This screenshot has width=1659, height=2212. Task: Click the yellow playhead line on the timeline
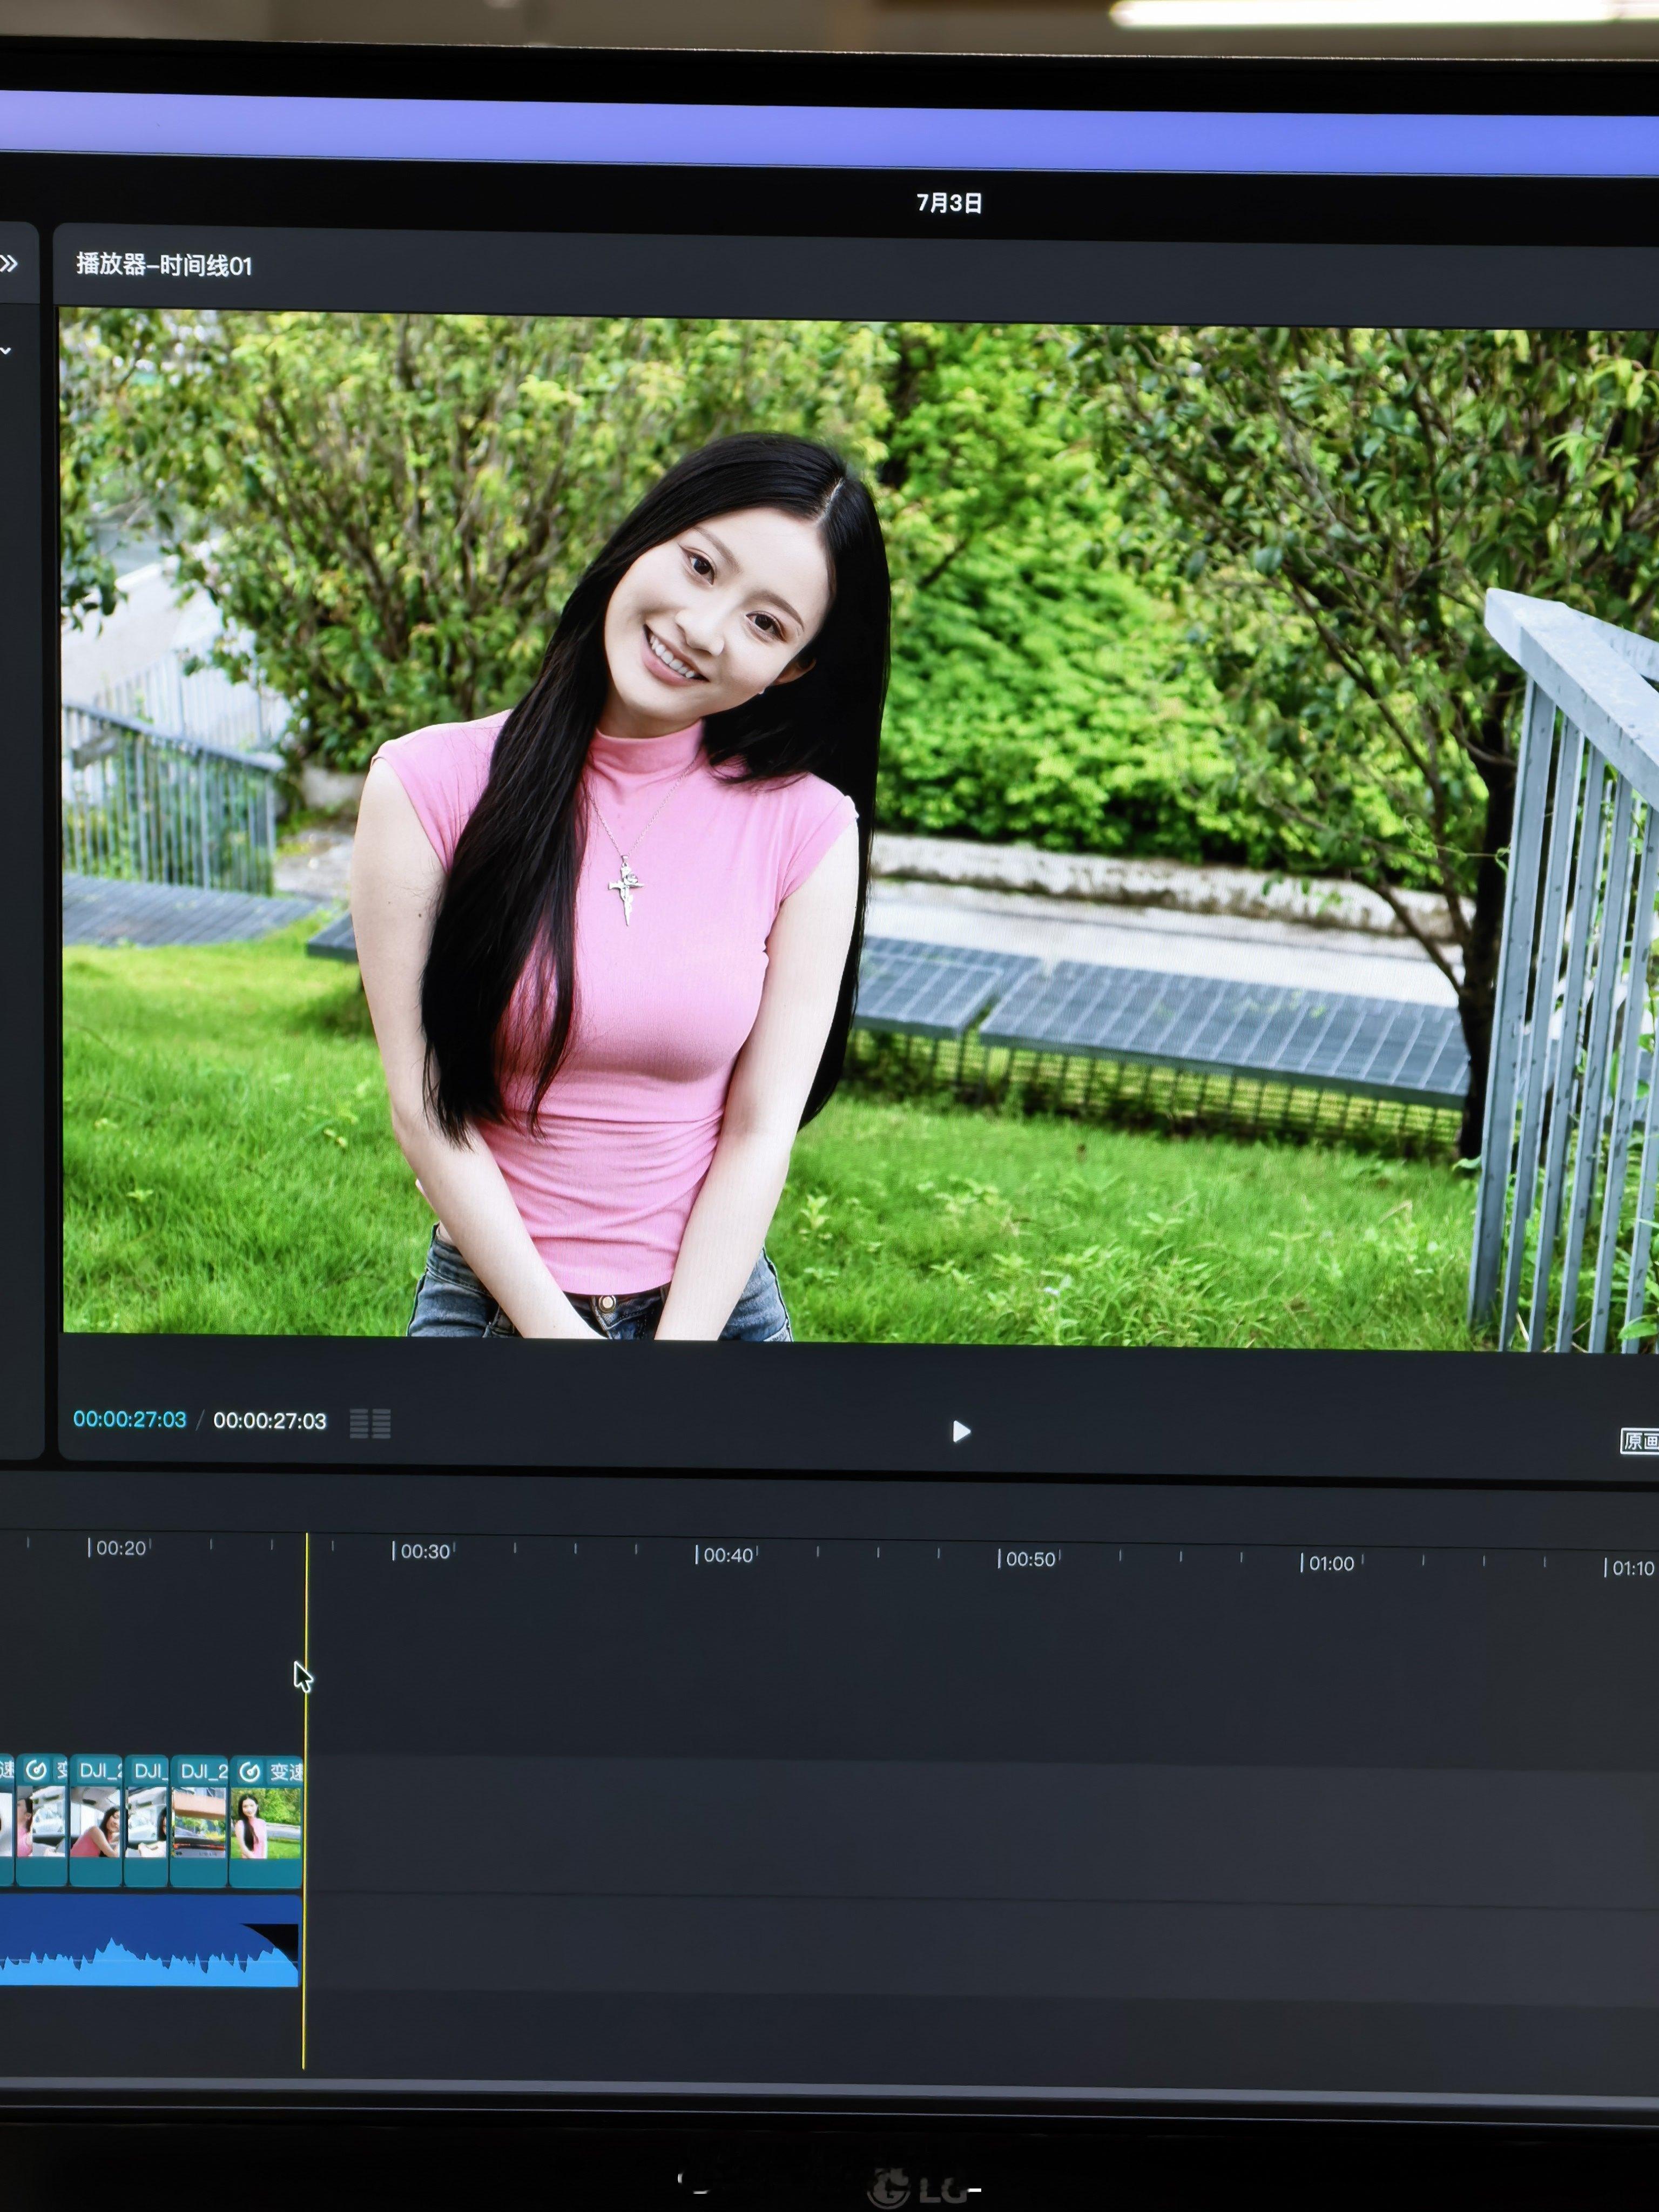click(x=305, y=1800)
